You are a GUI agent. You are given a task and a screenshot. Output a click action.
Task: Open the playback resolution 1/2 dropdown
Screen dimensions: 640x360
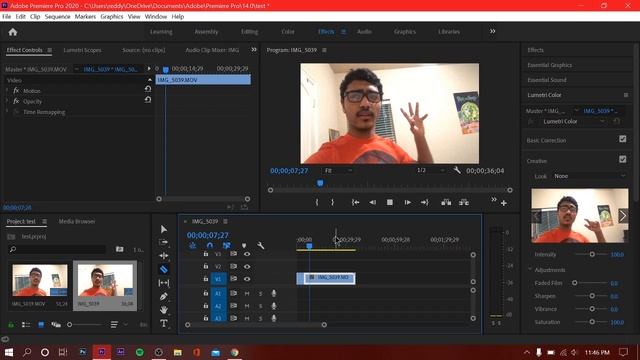point(430,170)
